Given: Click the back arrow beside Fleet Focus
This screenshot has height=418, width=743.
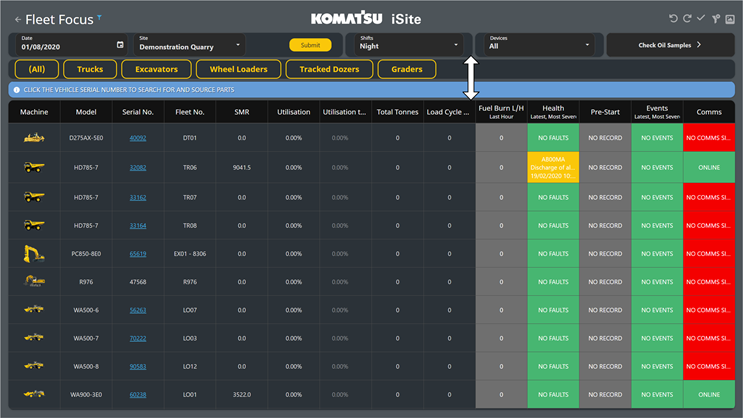Looking at the screenshot, I should [18, 19].
